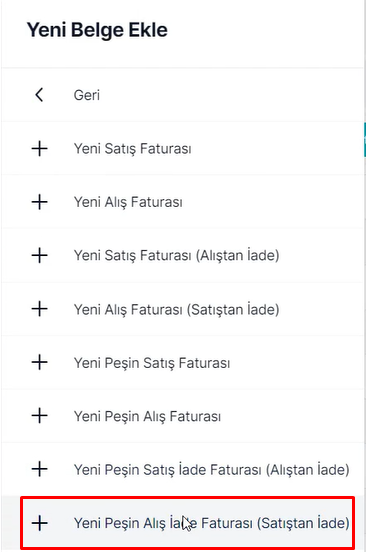
Task: Click the back chevron arrow icon
Action: (39, 95)
